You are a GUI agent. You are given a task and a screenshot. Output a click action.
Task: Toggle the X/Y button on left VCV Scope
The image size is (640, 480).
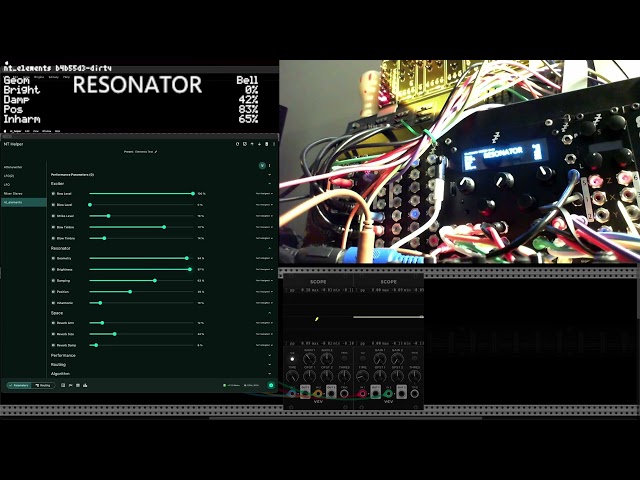[292, 359]
